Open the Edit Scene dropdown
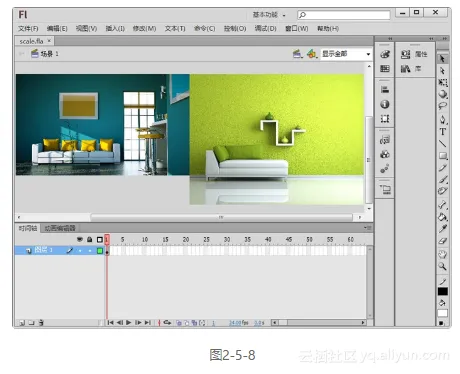 pos(297,54)
